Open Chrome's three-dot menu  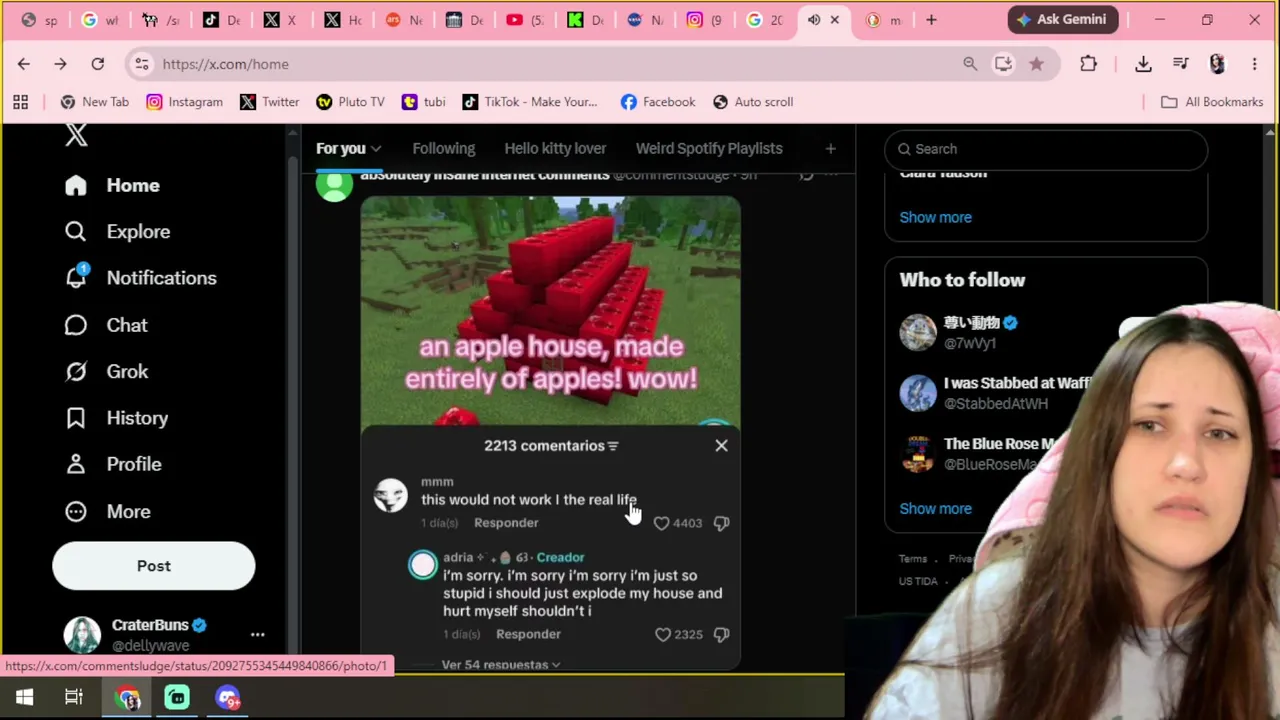point(1254,64)
